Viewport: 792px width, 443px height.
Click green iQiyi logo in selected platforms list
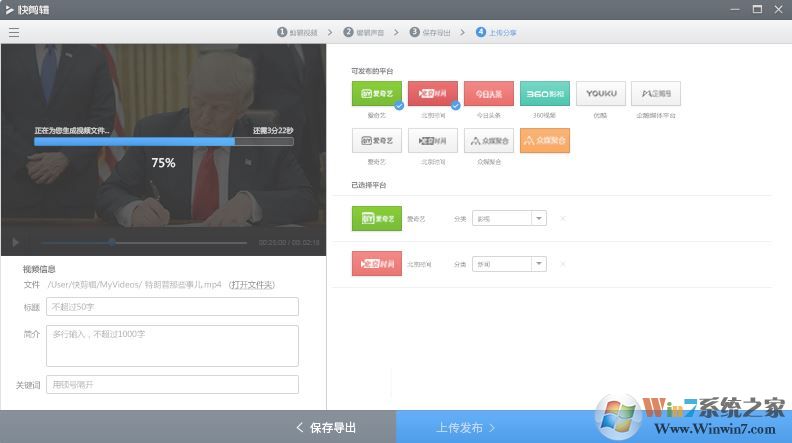(x=377, y=219)
